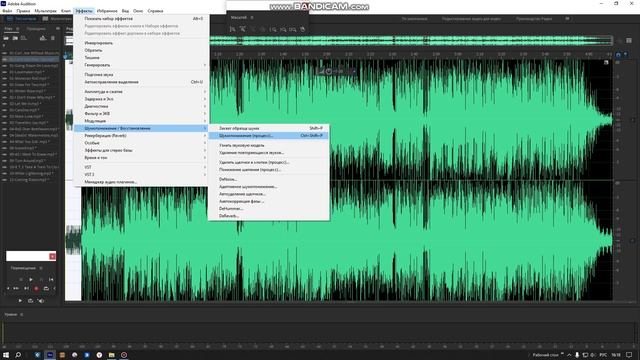The width and height of the screenshot is (640, 360).
Task: Expand the Модуляция submenu
Action: pyautogui.click(x=141, y=121)
